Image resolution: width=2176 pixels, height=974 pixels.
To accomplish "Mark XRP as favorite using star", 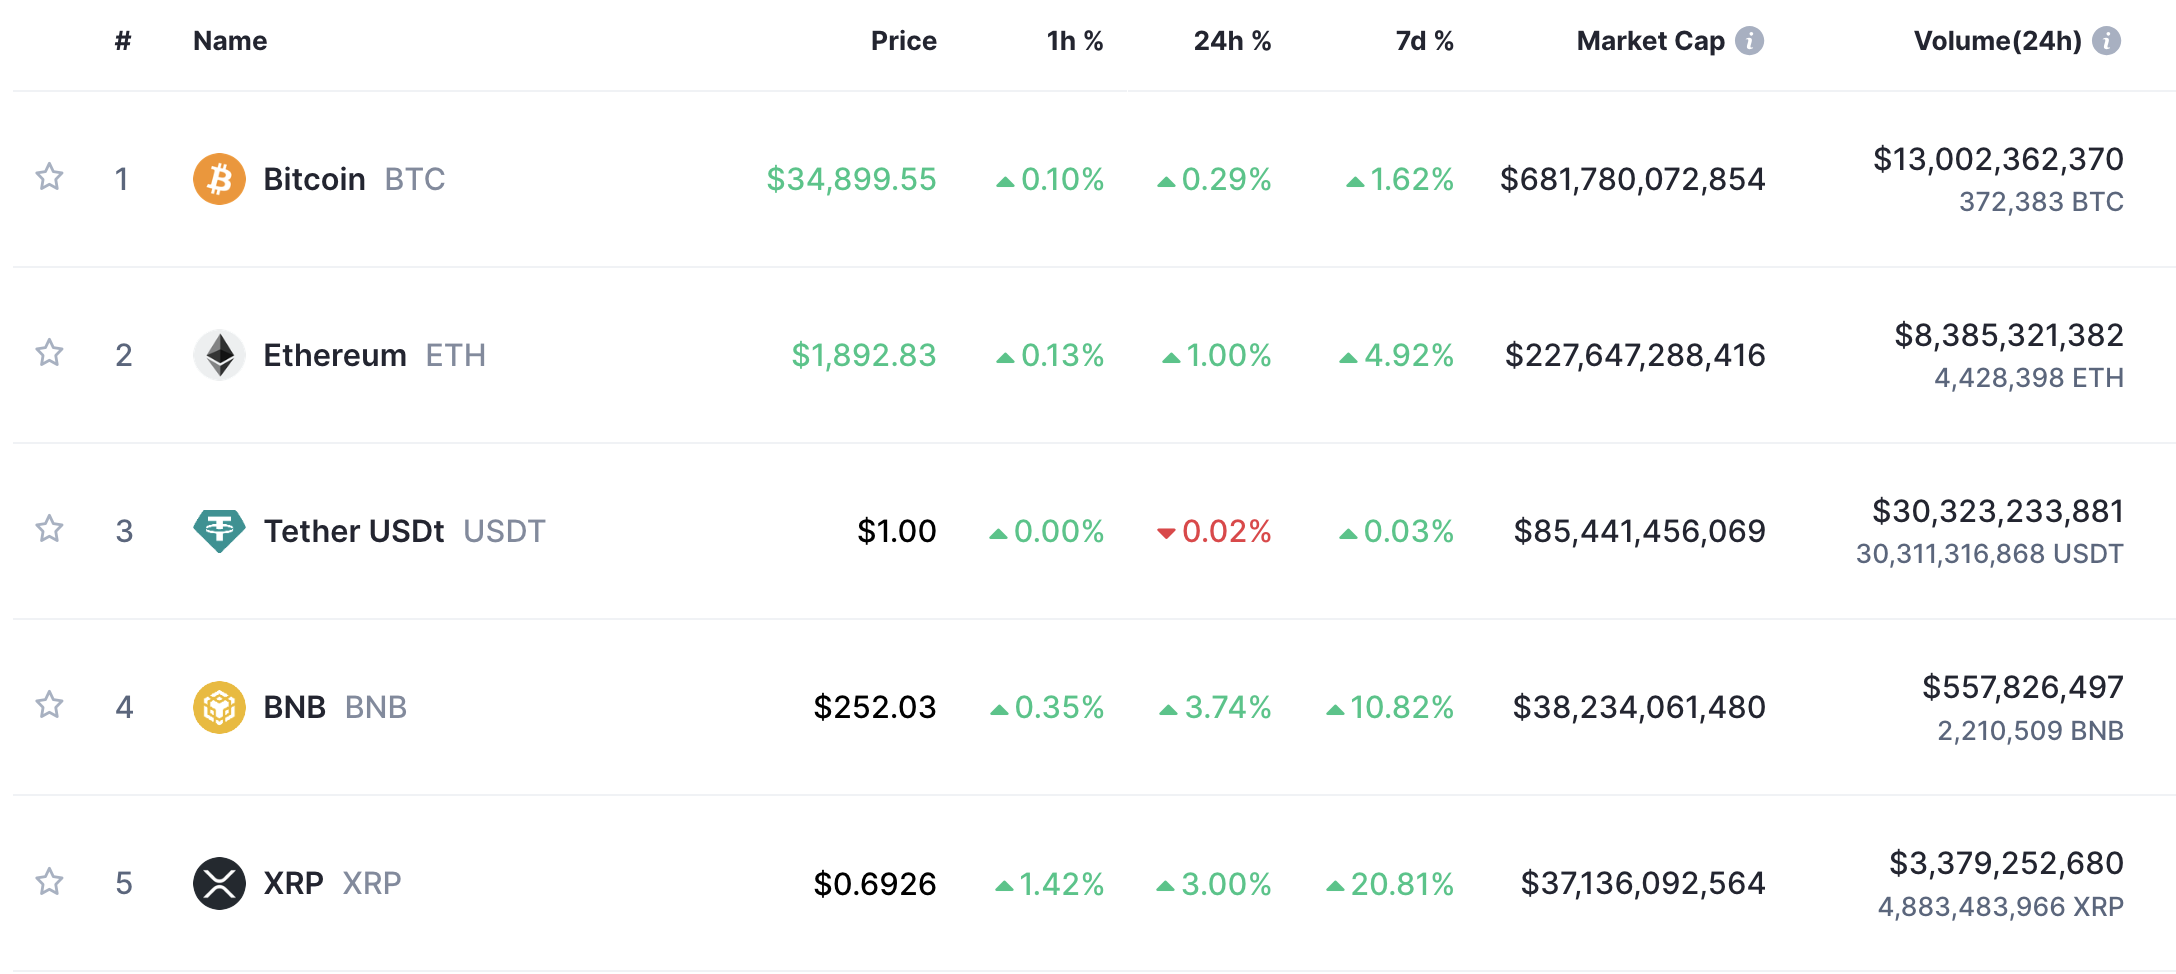I will (49, 881).
